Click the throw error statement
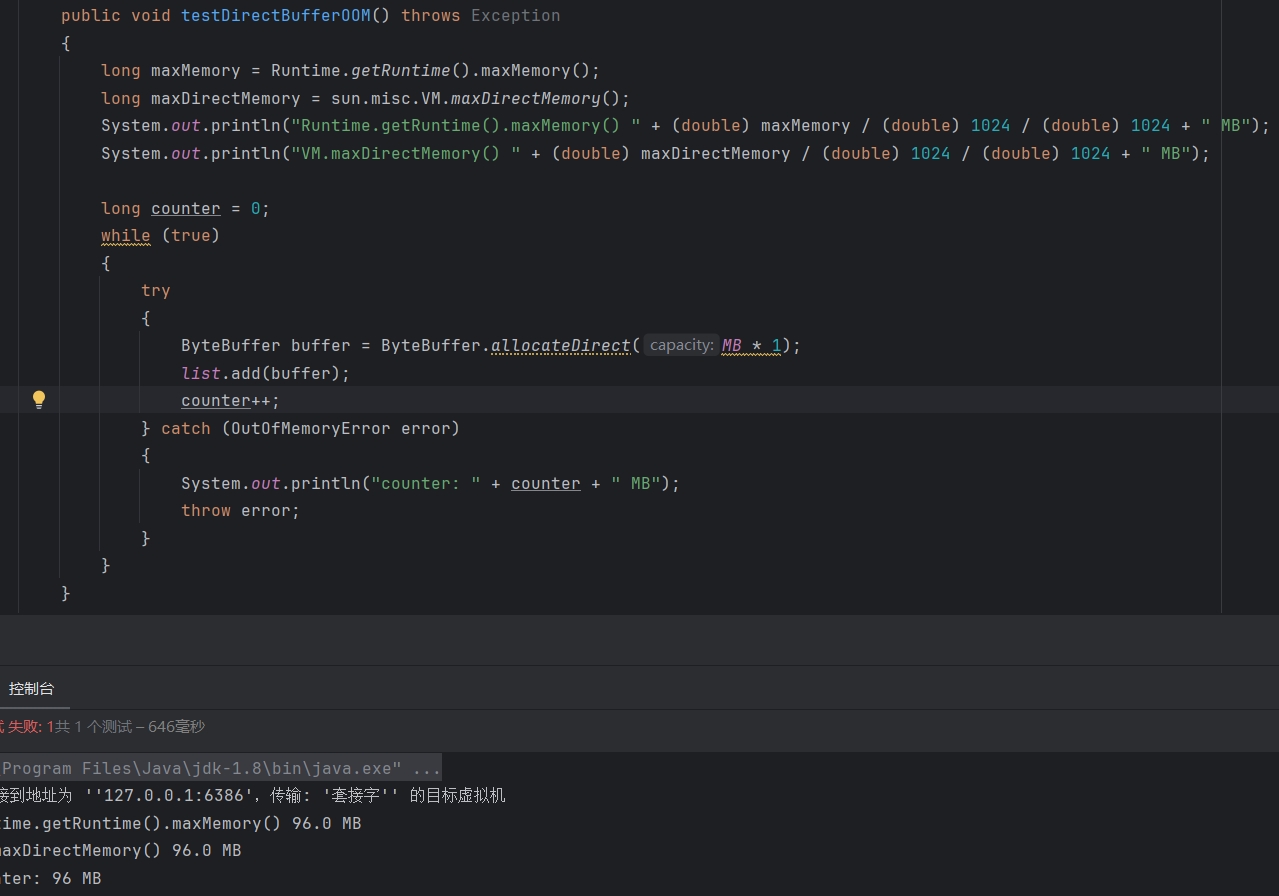Screen dimensions: 1279x896 pos(240,511)
